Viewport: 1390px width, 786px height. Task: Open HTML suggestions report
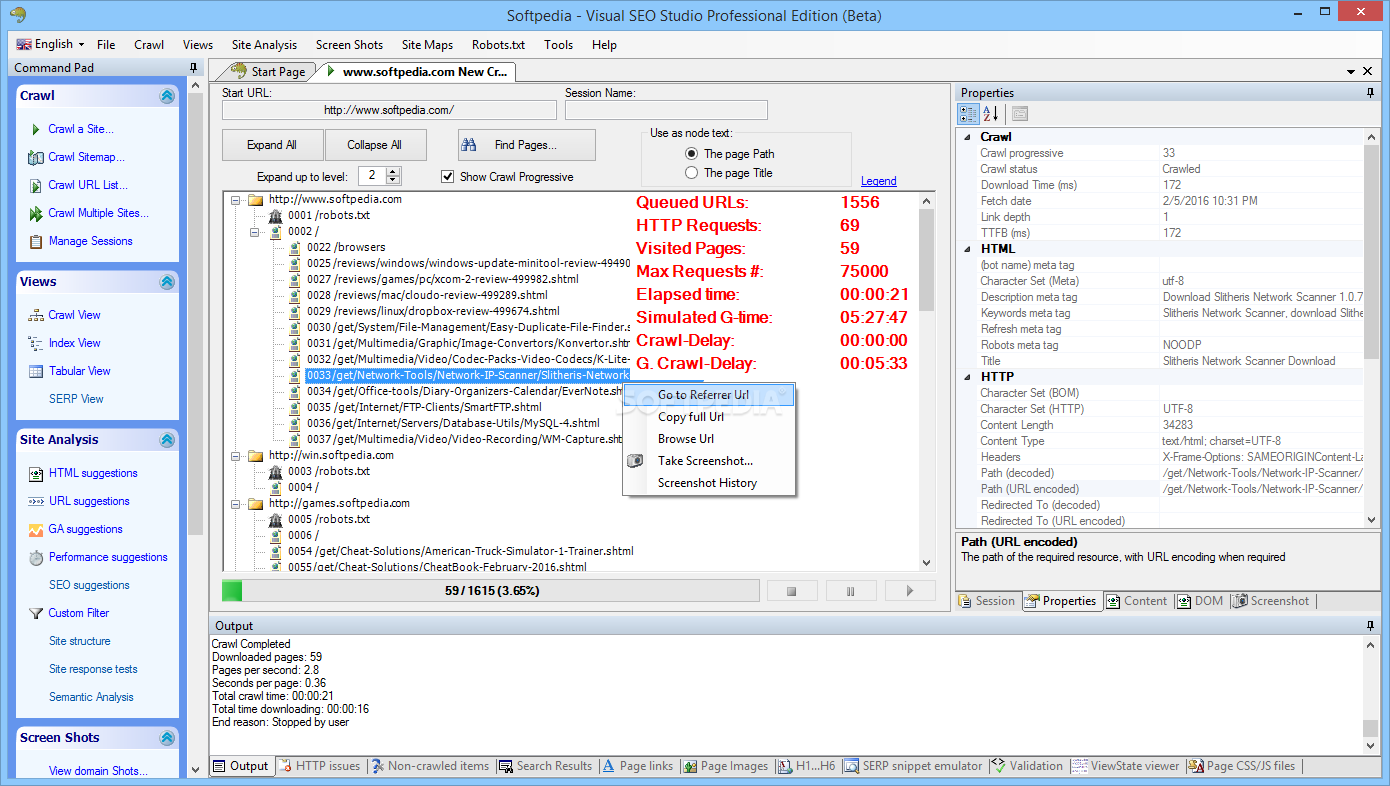click(93, 473)
